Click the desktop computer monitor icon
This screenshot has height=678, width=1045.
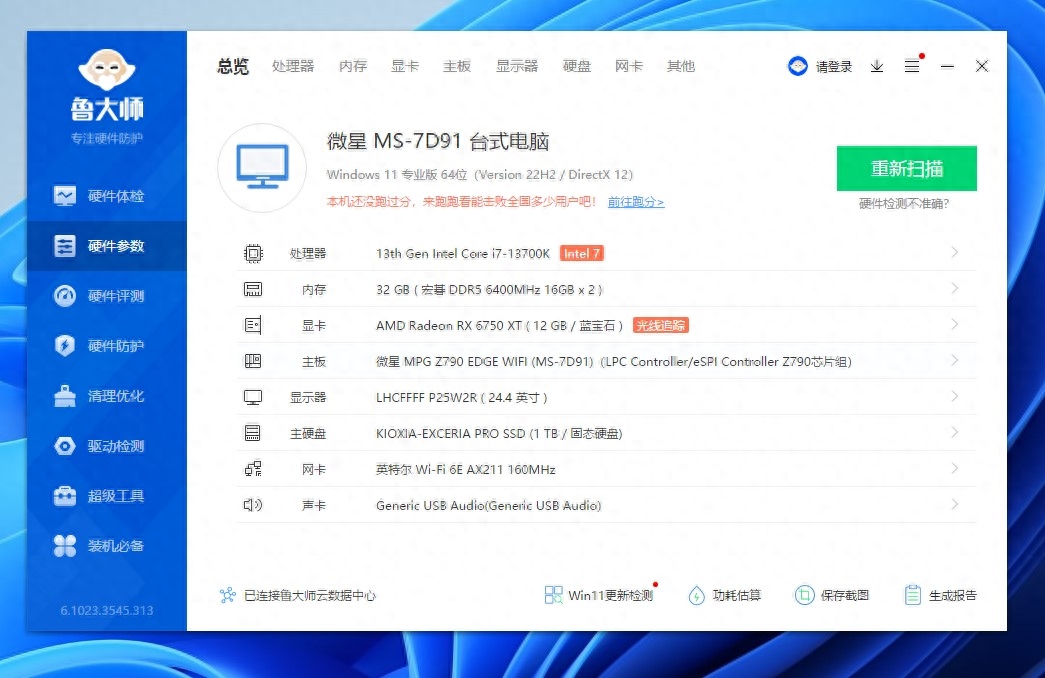(x=263, y=167)
